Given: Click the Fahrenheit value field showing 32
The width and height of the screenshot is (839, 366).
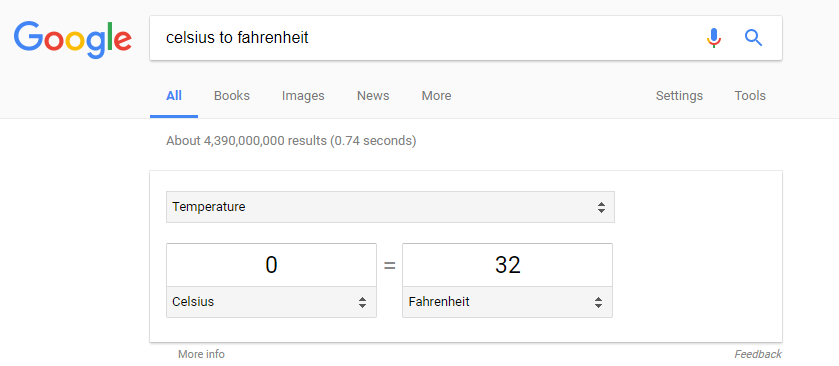Looking at the screenshot, I should pyautogui.click(x=507, y=265).
